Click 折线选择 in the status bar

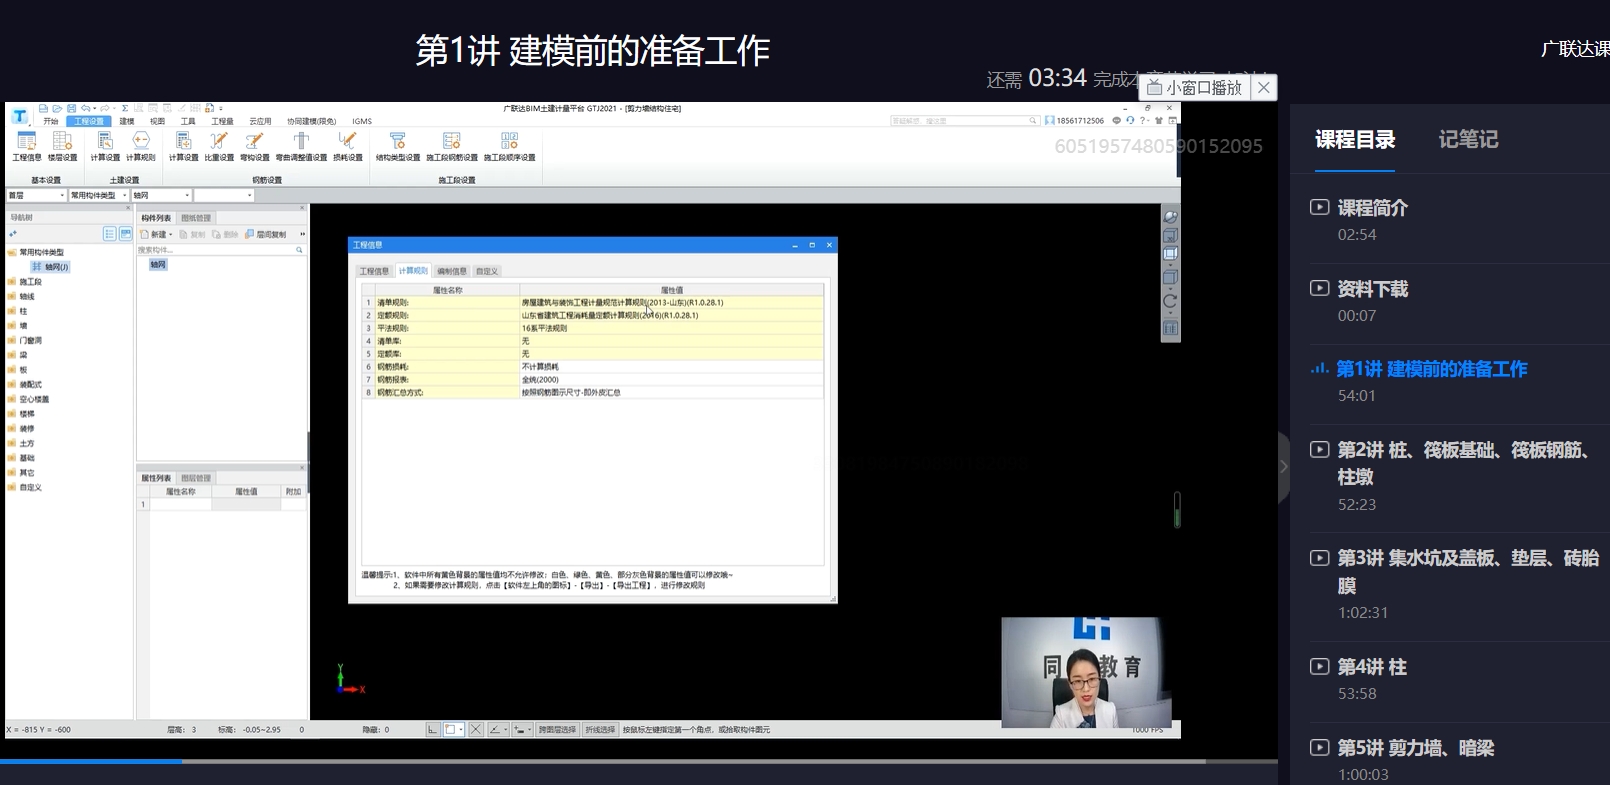[x=600, y=730]
